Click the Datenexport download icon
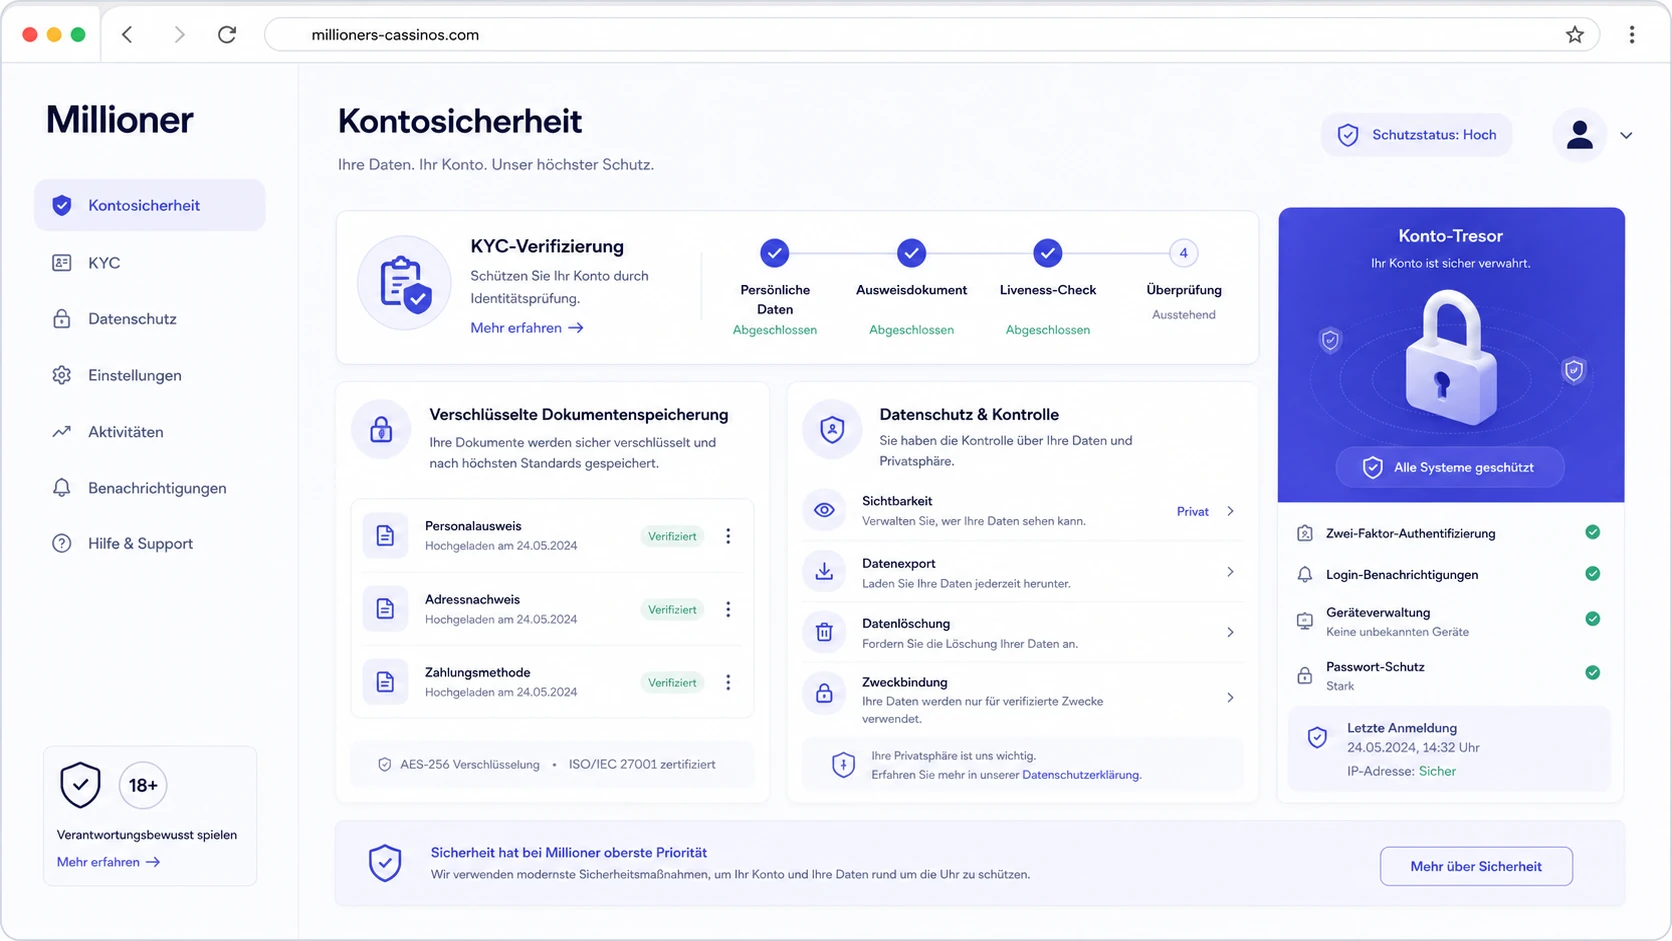This screenshot has height=941, width=1672. point(824,571)
